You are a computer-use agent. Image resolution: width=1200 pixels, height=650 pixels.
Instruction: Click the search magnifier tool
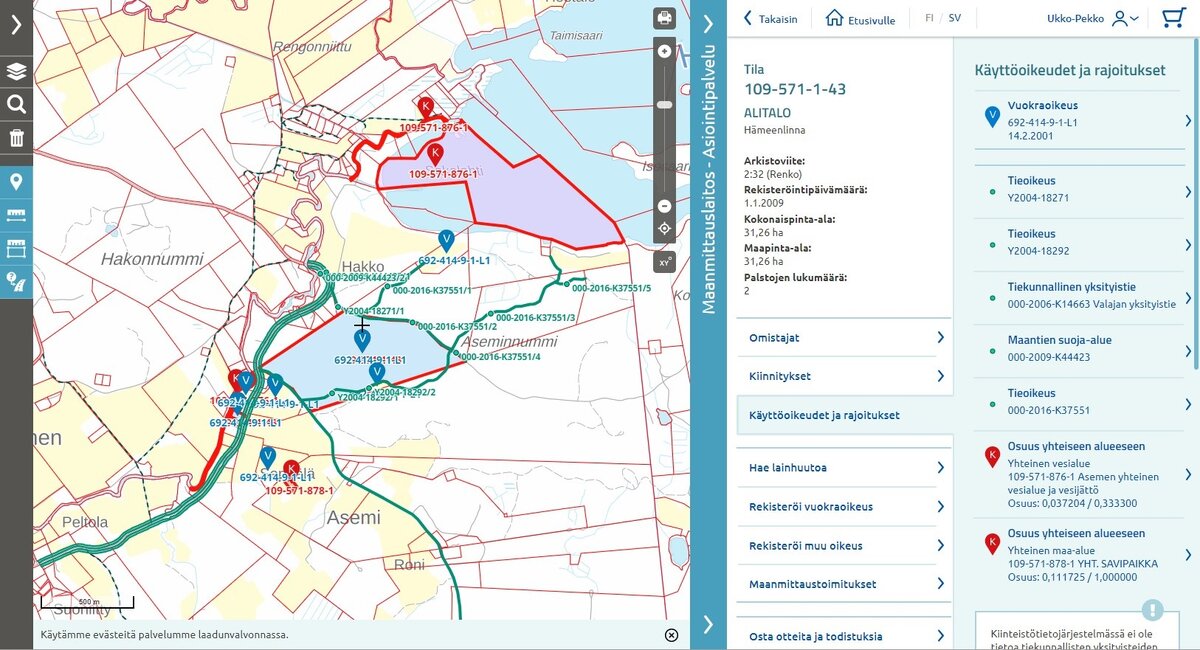point(16,104)
